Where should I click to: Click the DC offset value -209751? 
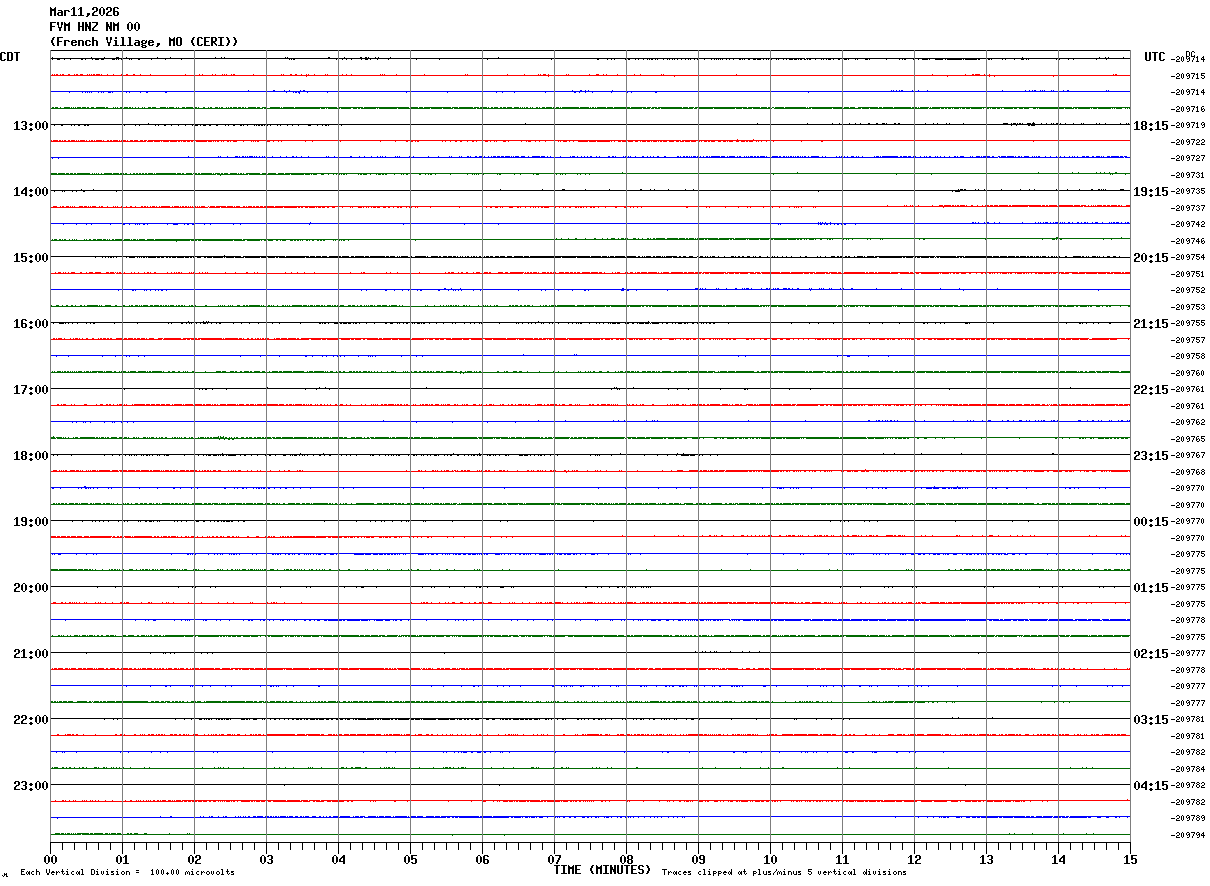(1188, 274)
